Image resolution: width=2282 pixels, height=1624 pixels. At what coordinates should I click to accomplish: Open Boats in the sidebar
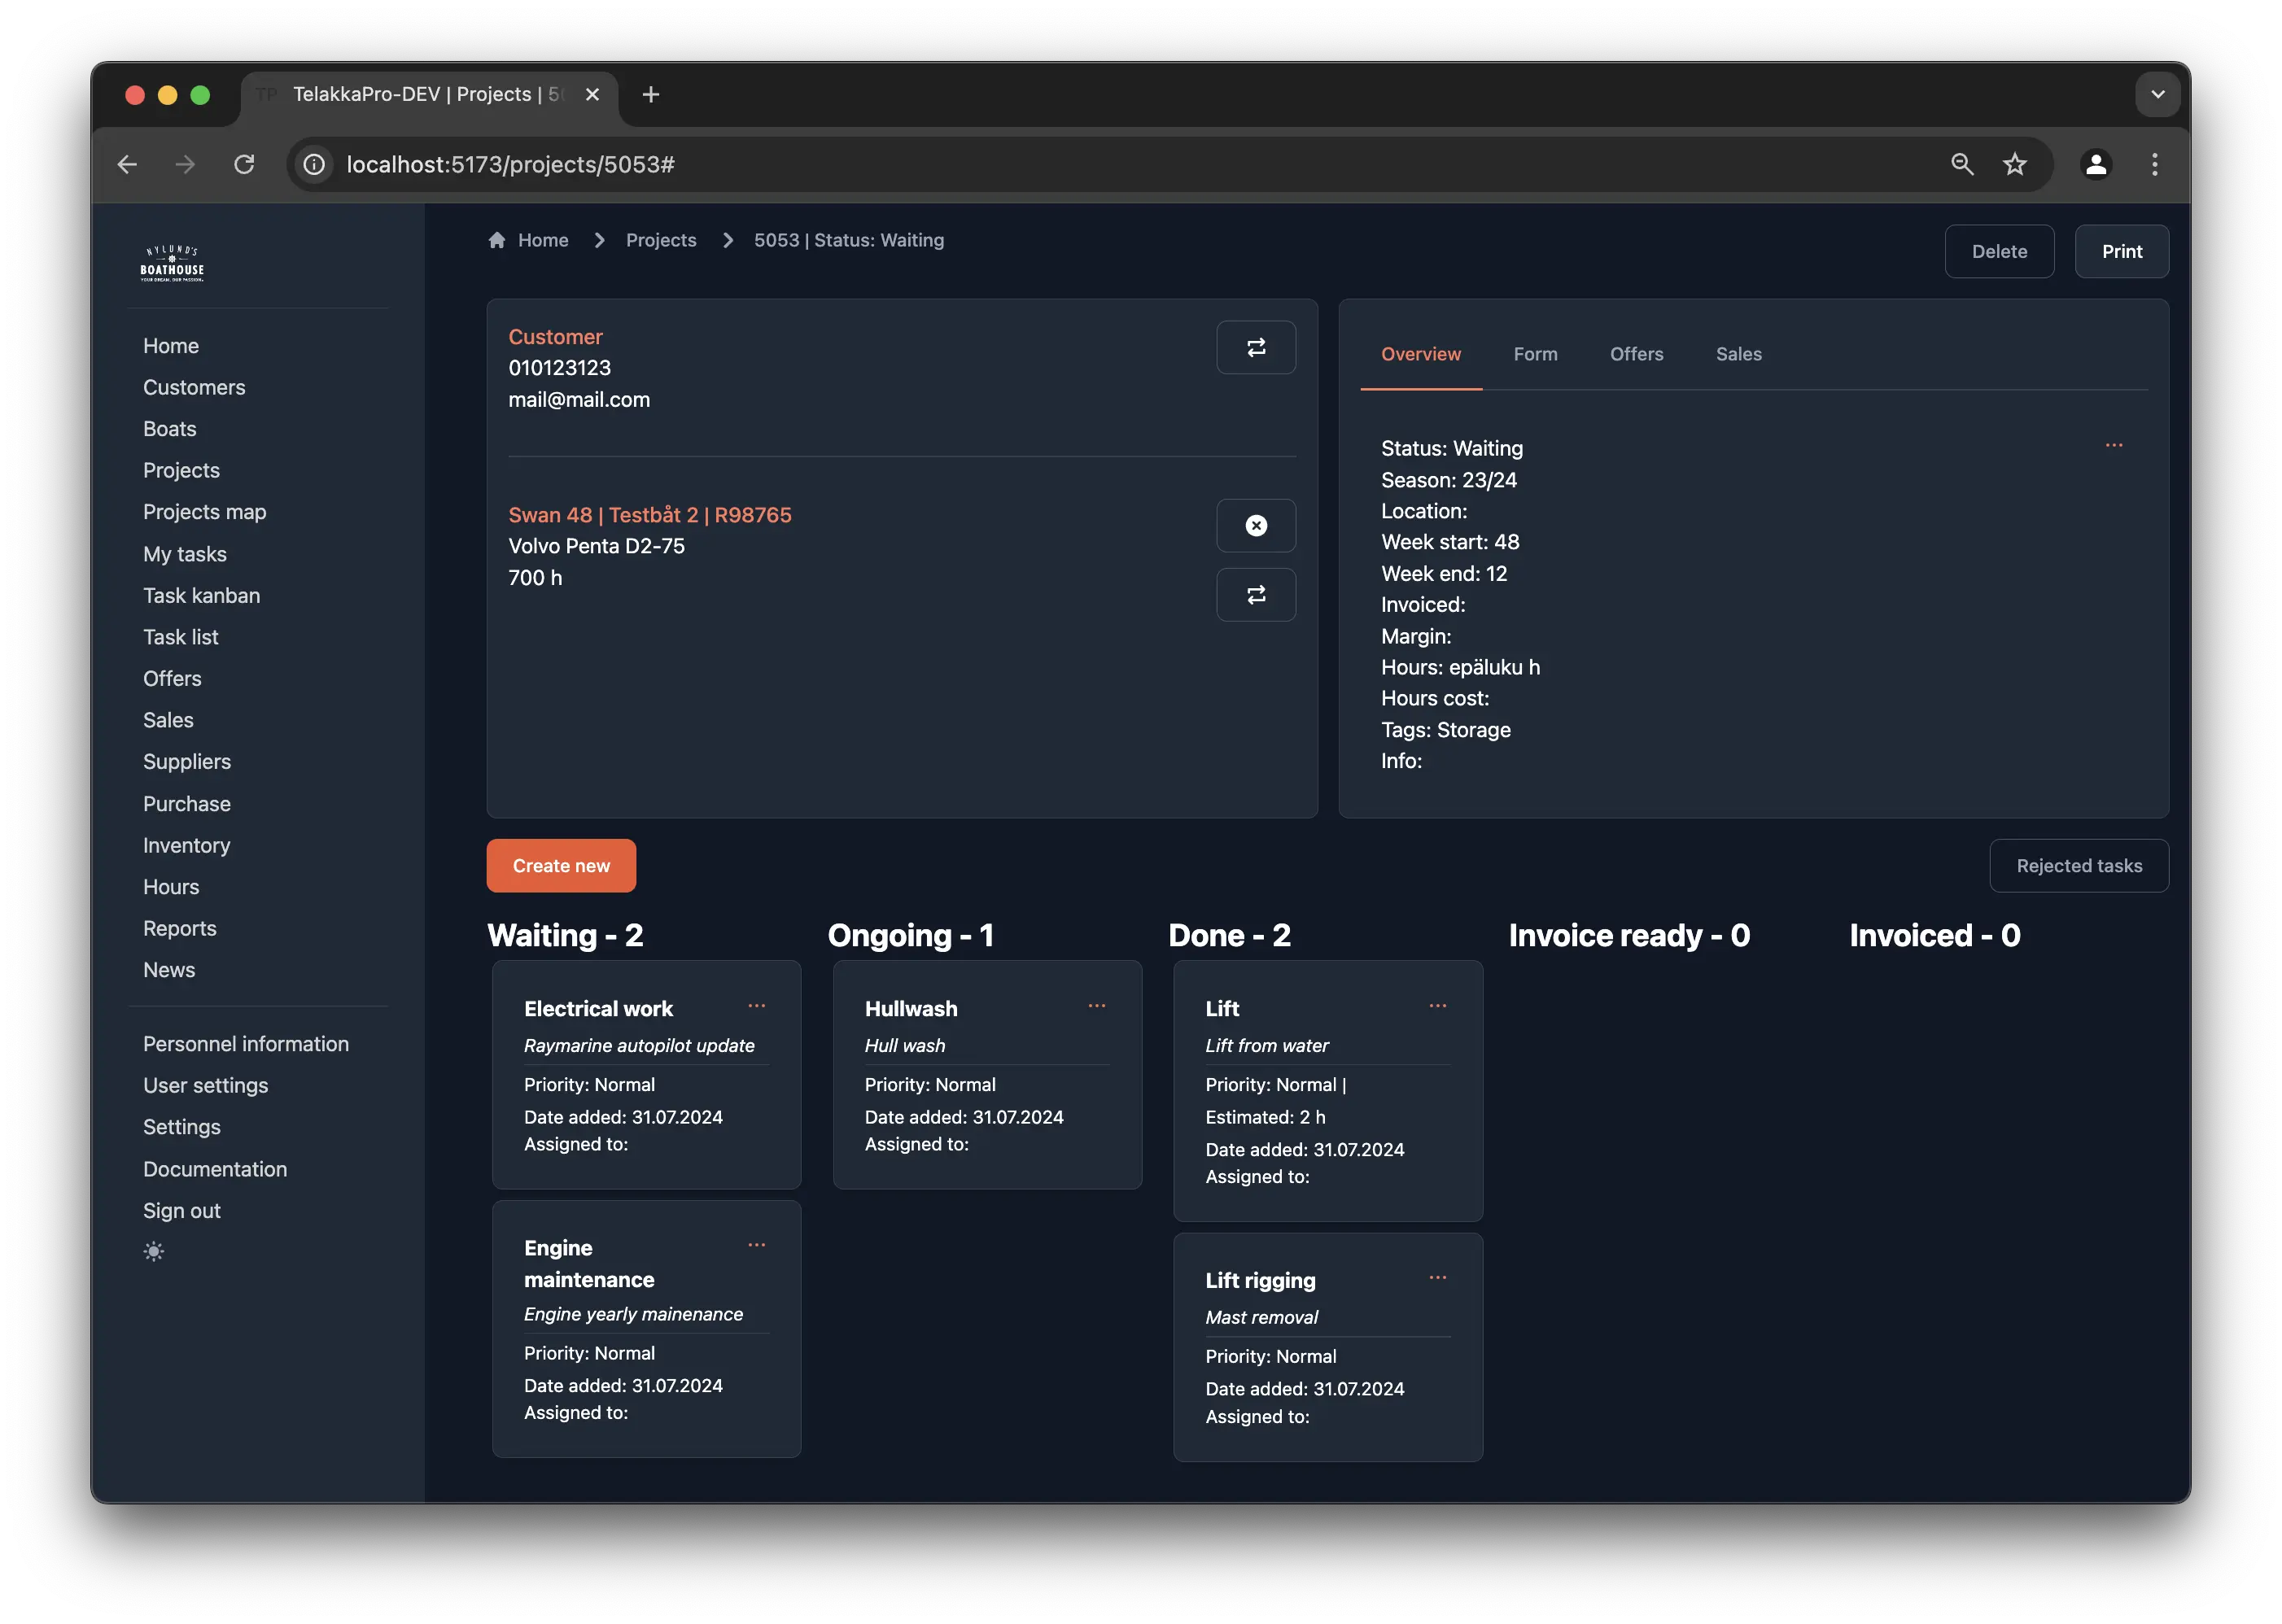[x=170, y=429]
